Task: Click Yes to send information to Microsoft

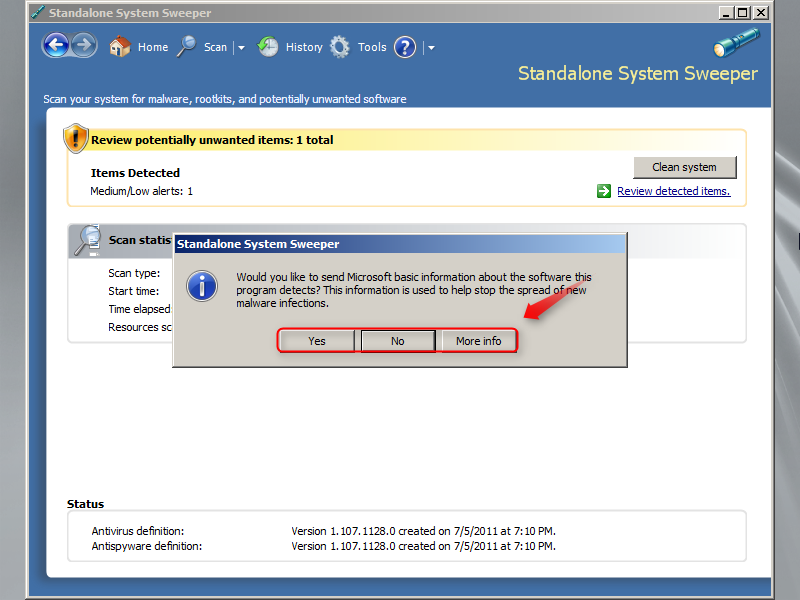Action: point(316,340)
